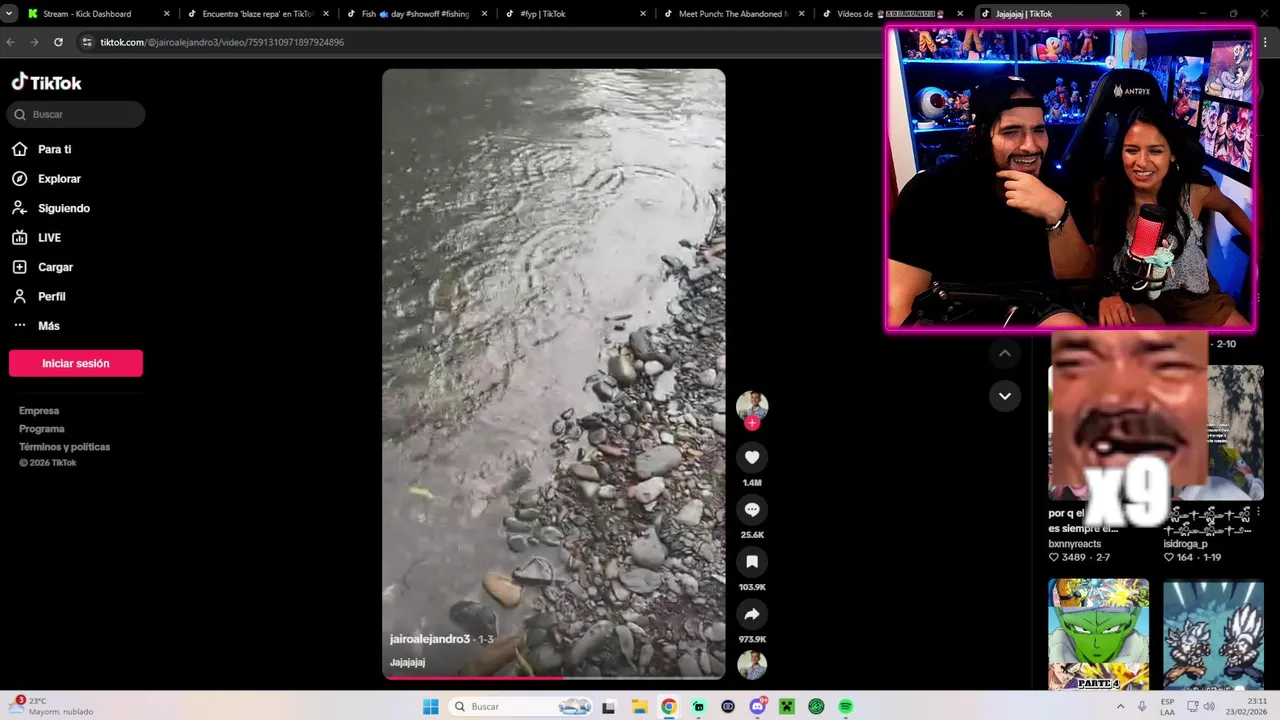
Task: Follow creator with the red plus badge
Action: [x=752, y=423]
